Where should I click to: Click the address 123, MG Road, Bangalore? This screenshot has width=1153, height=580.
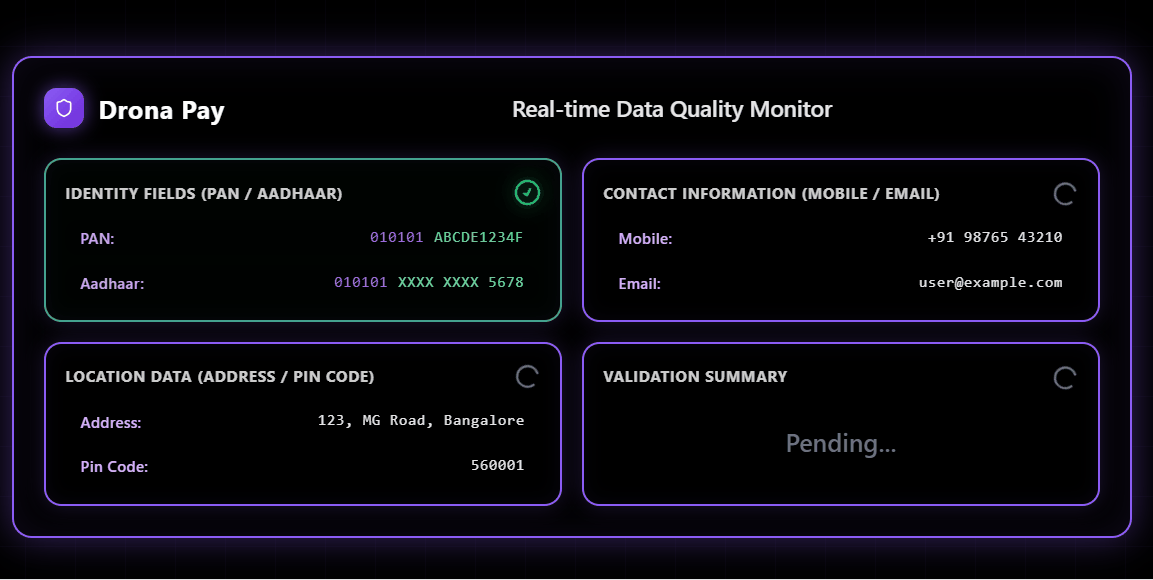(421, 420)
